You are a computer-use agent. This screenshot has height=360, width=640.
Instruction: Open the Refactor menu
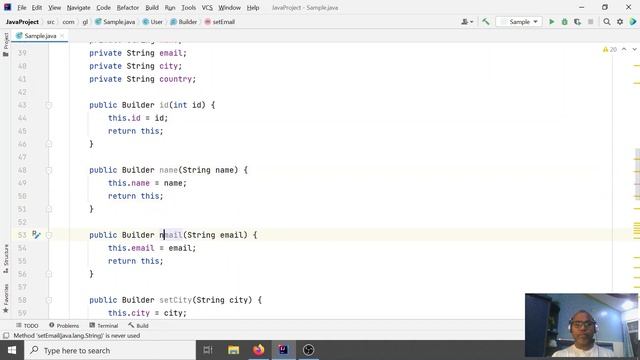(x=128, y=7)
